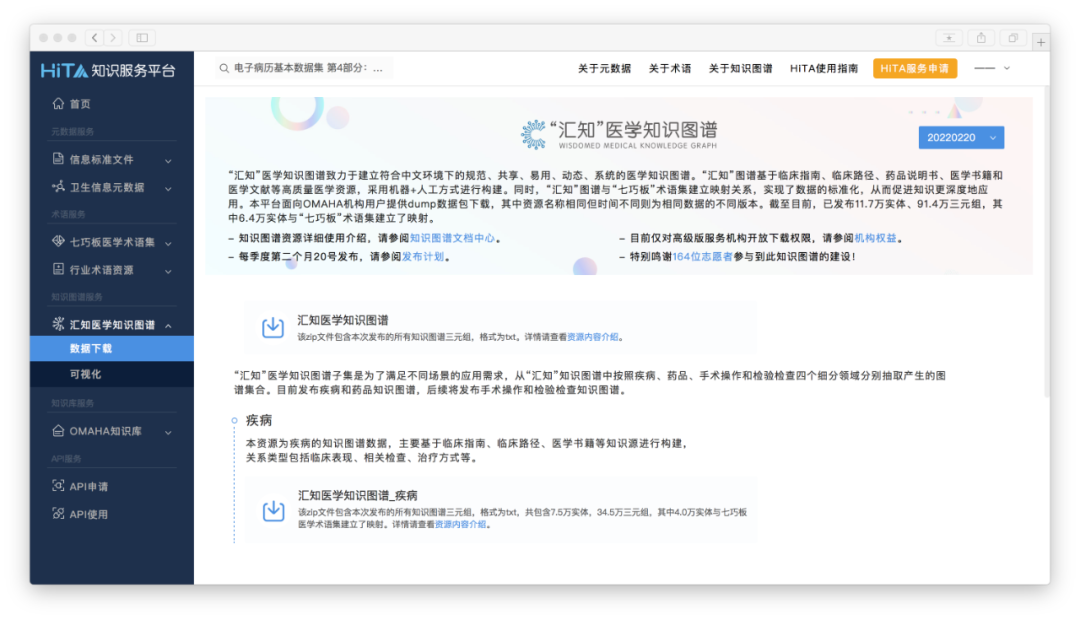
Task: Click the API使用 icon
Action: pos(59,513)
